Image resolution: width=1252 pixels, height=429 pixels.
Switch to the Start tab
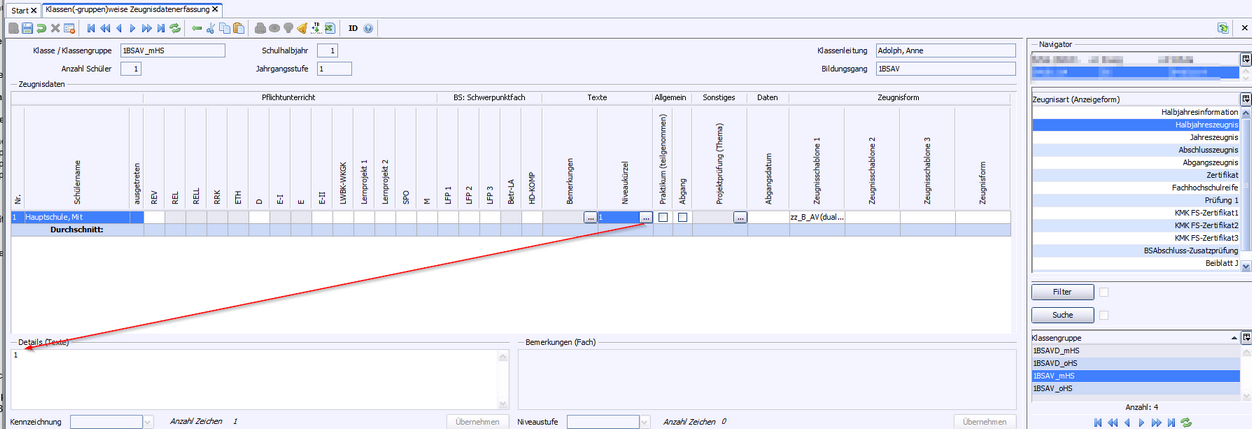pyautogui.click(x=19, y=9)
